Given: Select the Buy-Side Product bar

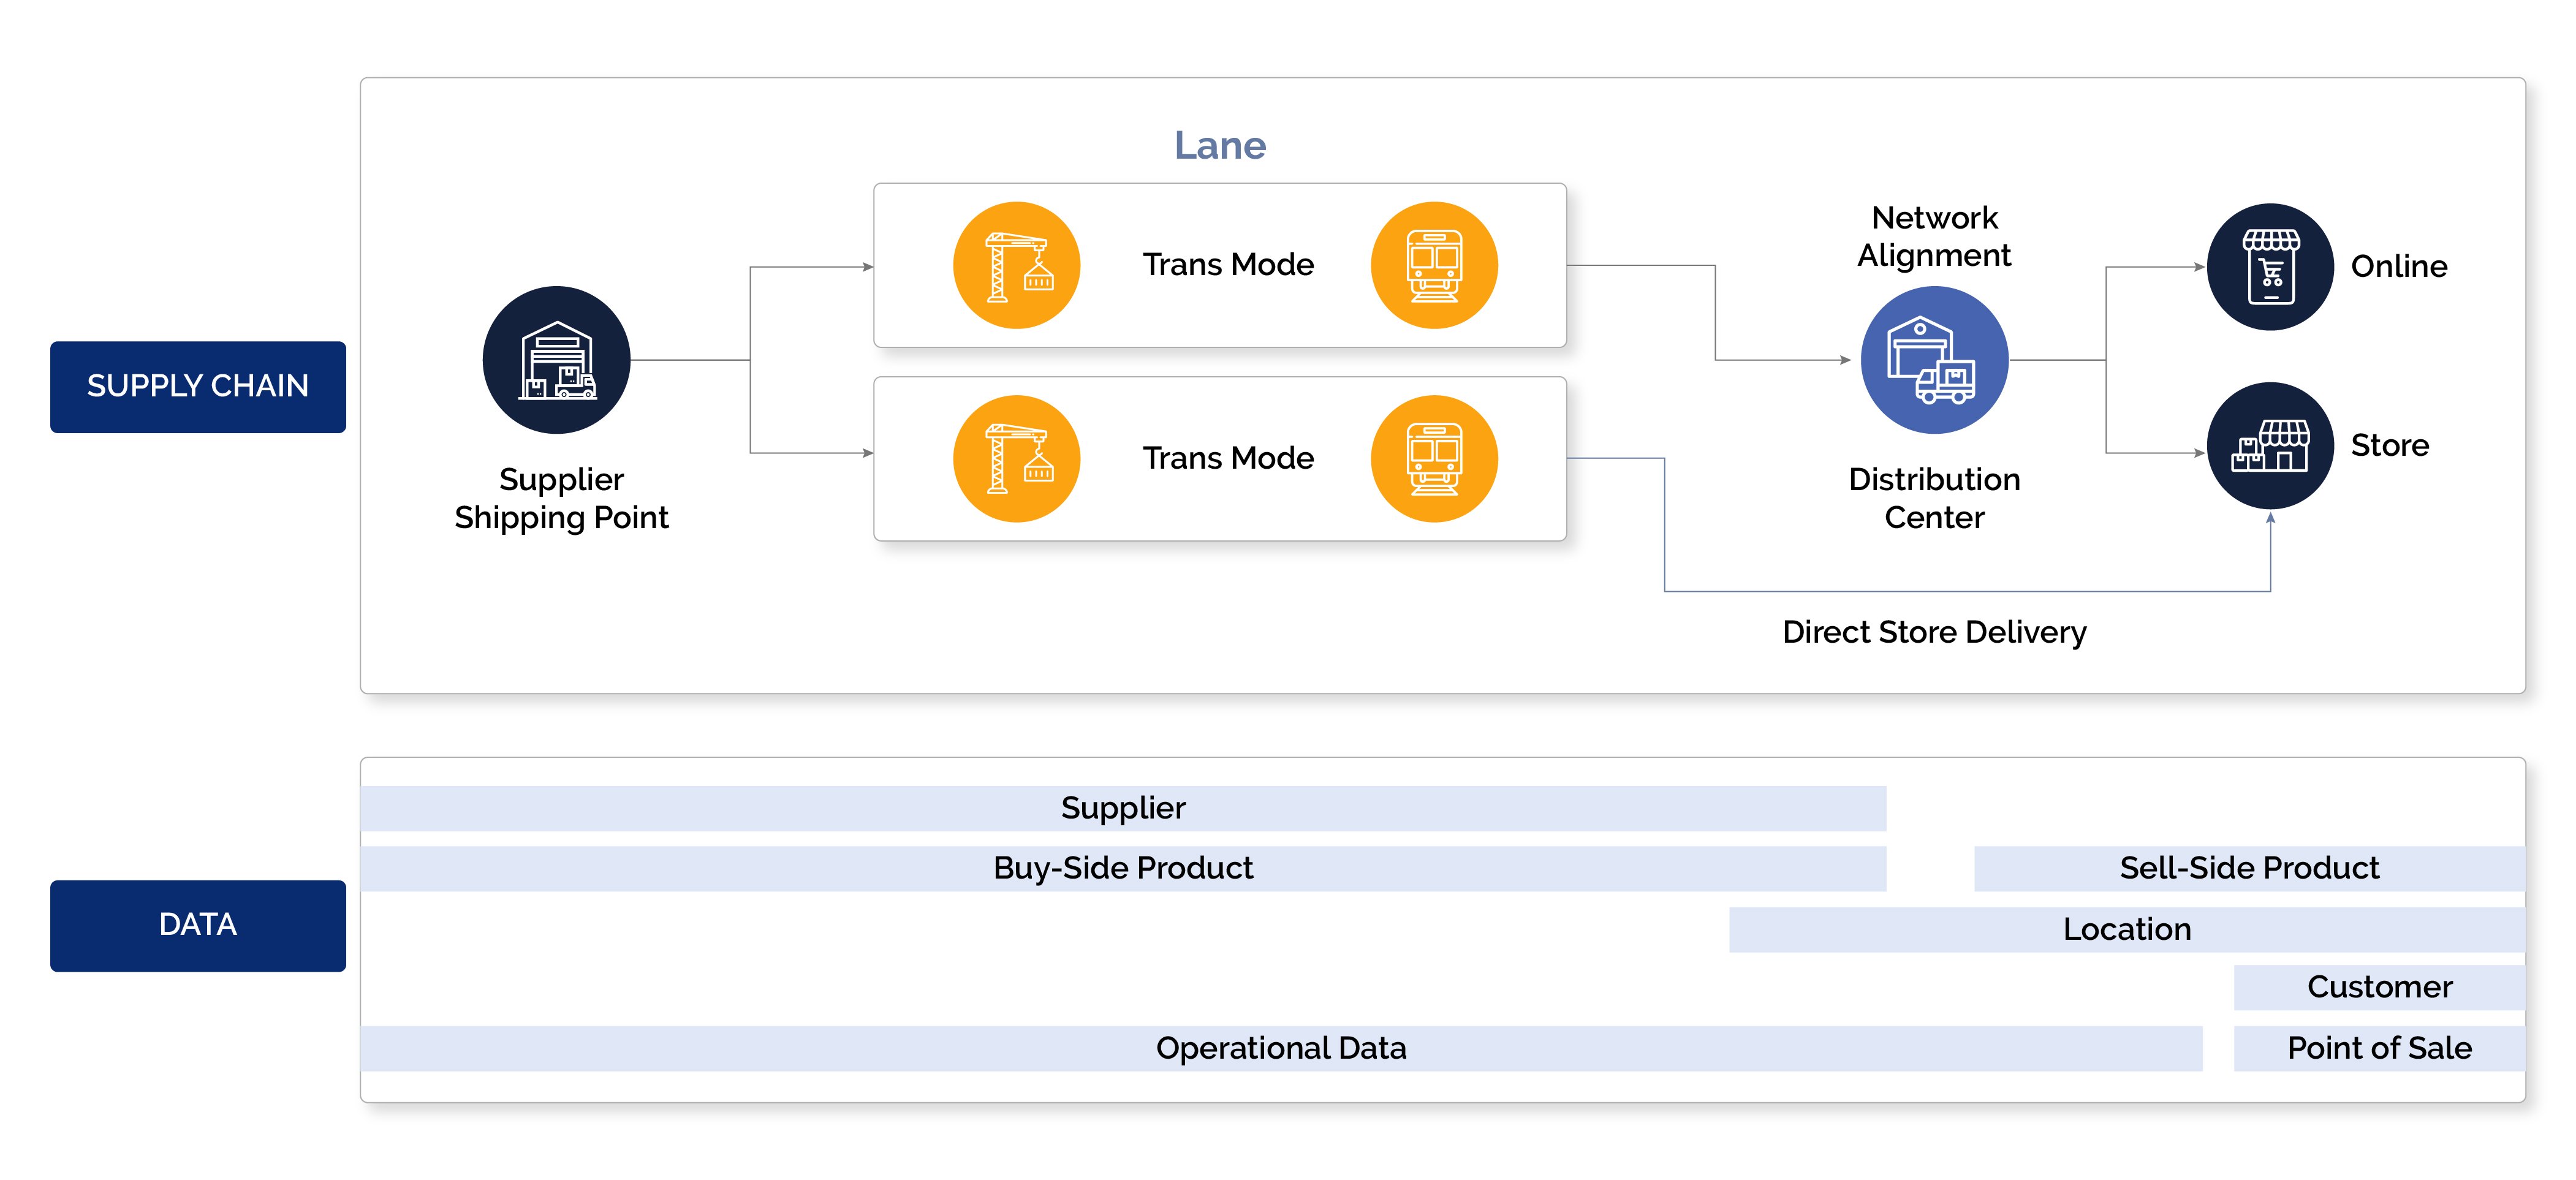Looking at the screenshot, I should pyautogui.click(x=1122, y=868).
